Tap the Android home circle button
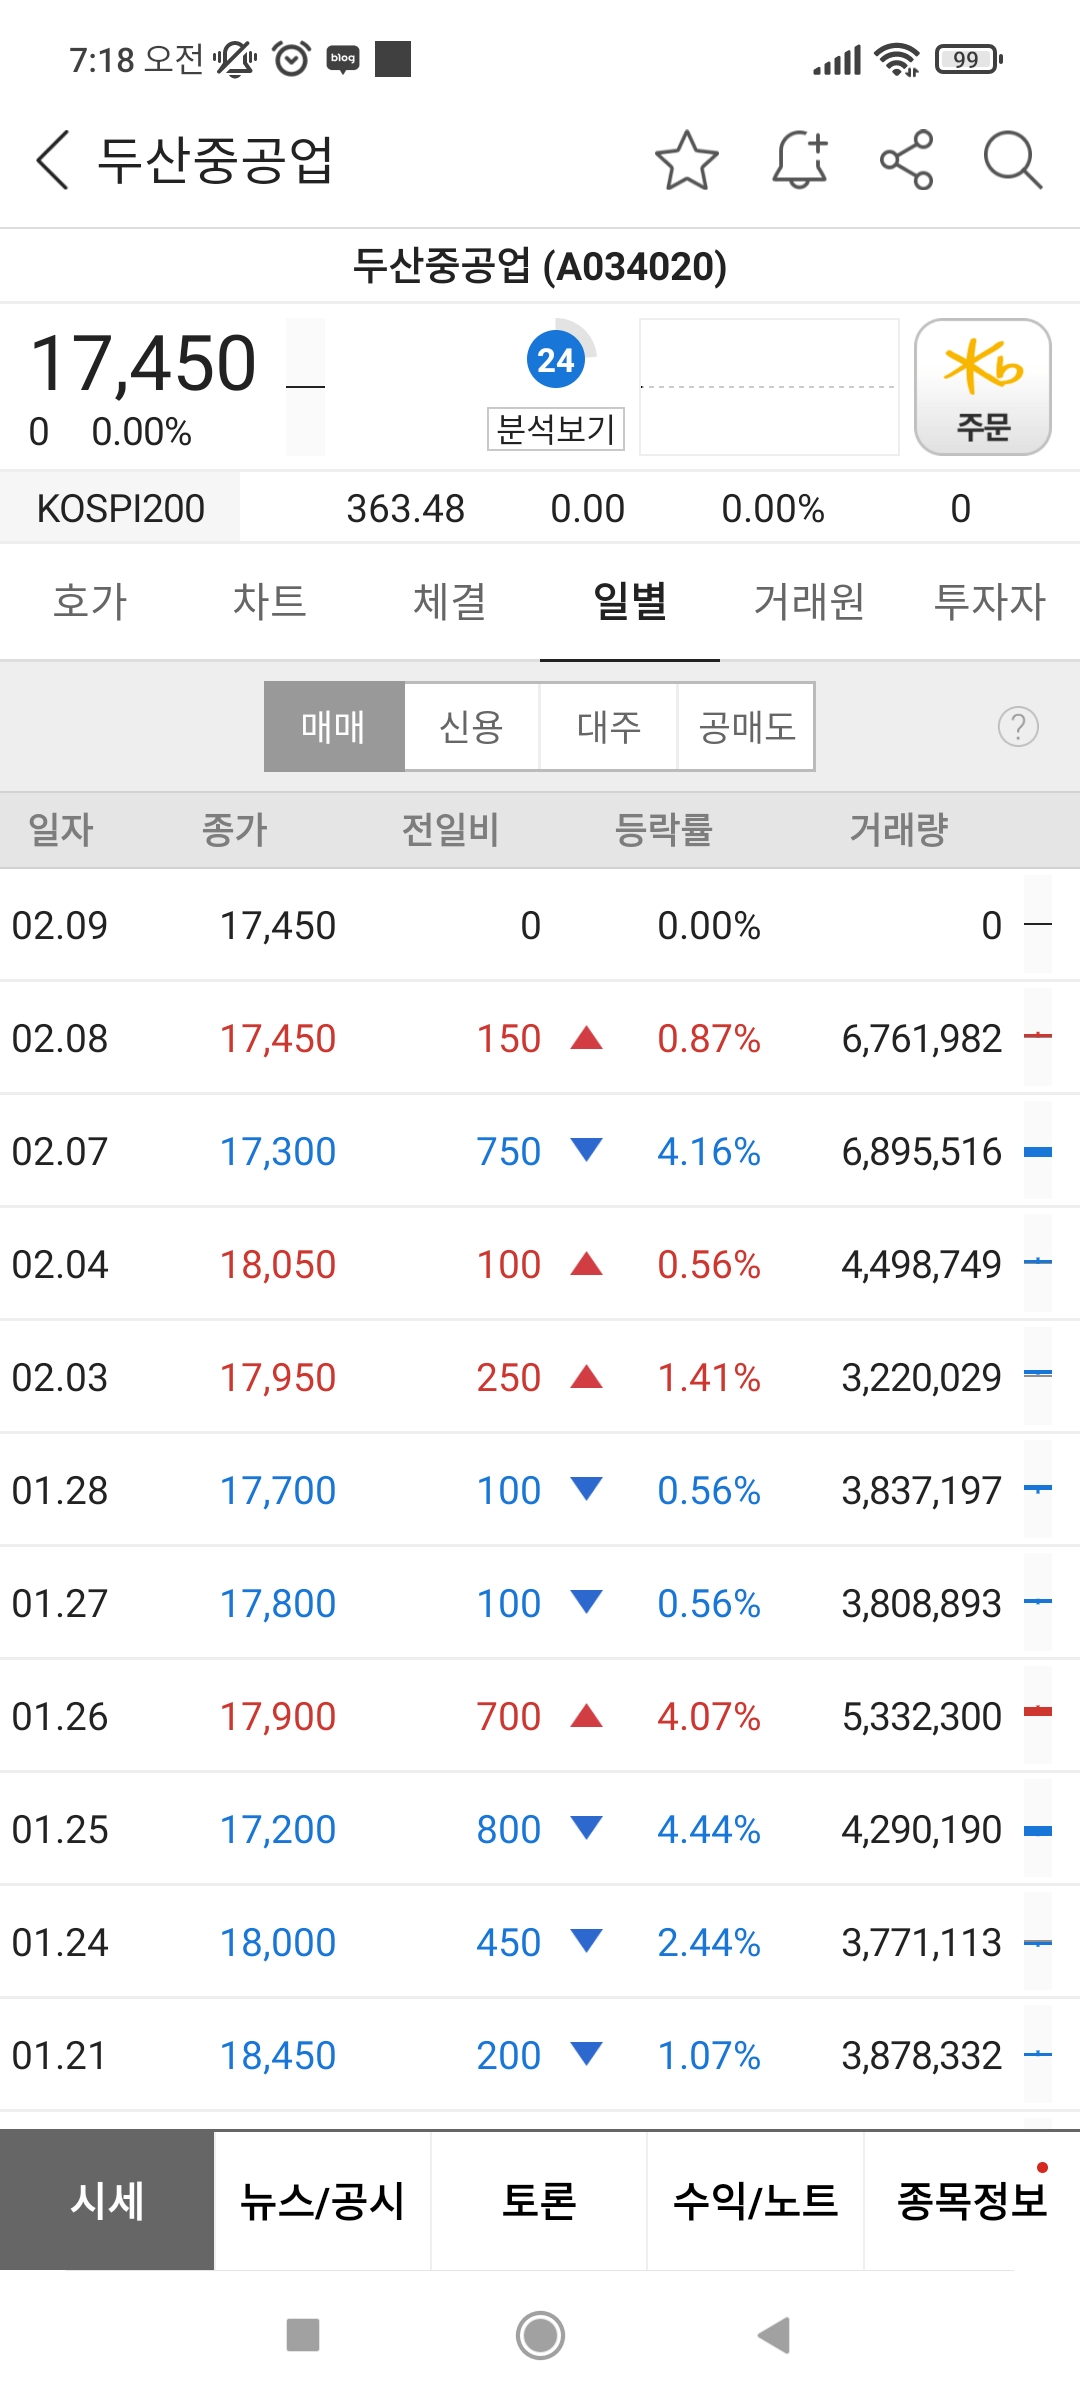This screenshot has width=1080, height=2400. [540, 2335]
